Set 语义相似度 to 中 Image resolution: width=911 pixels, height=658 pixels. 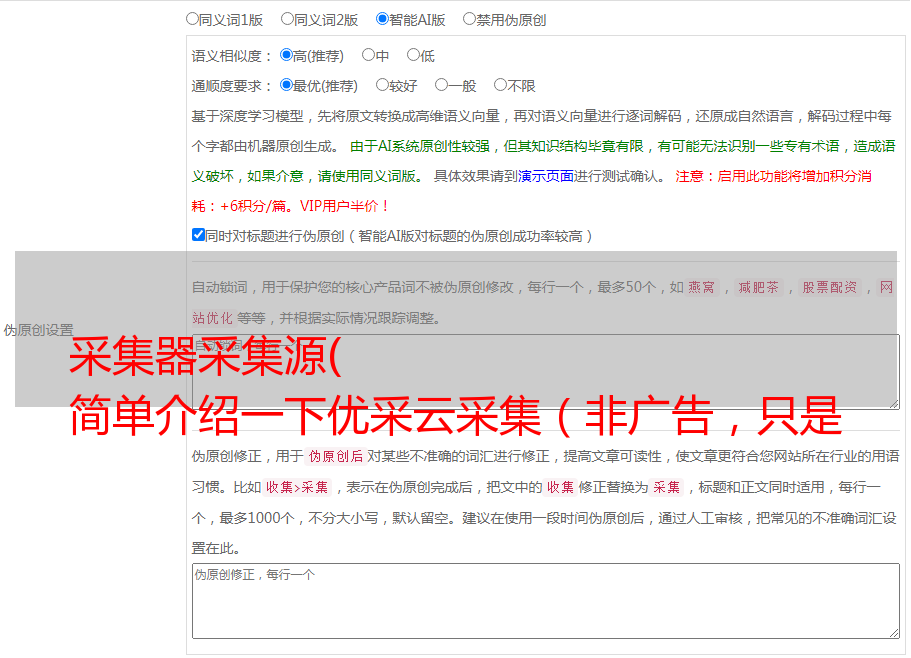pyautogui.click(x=368, y=55)
